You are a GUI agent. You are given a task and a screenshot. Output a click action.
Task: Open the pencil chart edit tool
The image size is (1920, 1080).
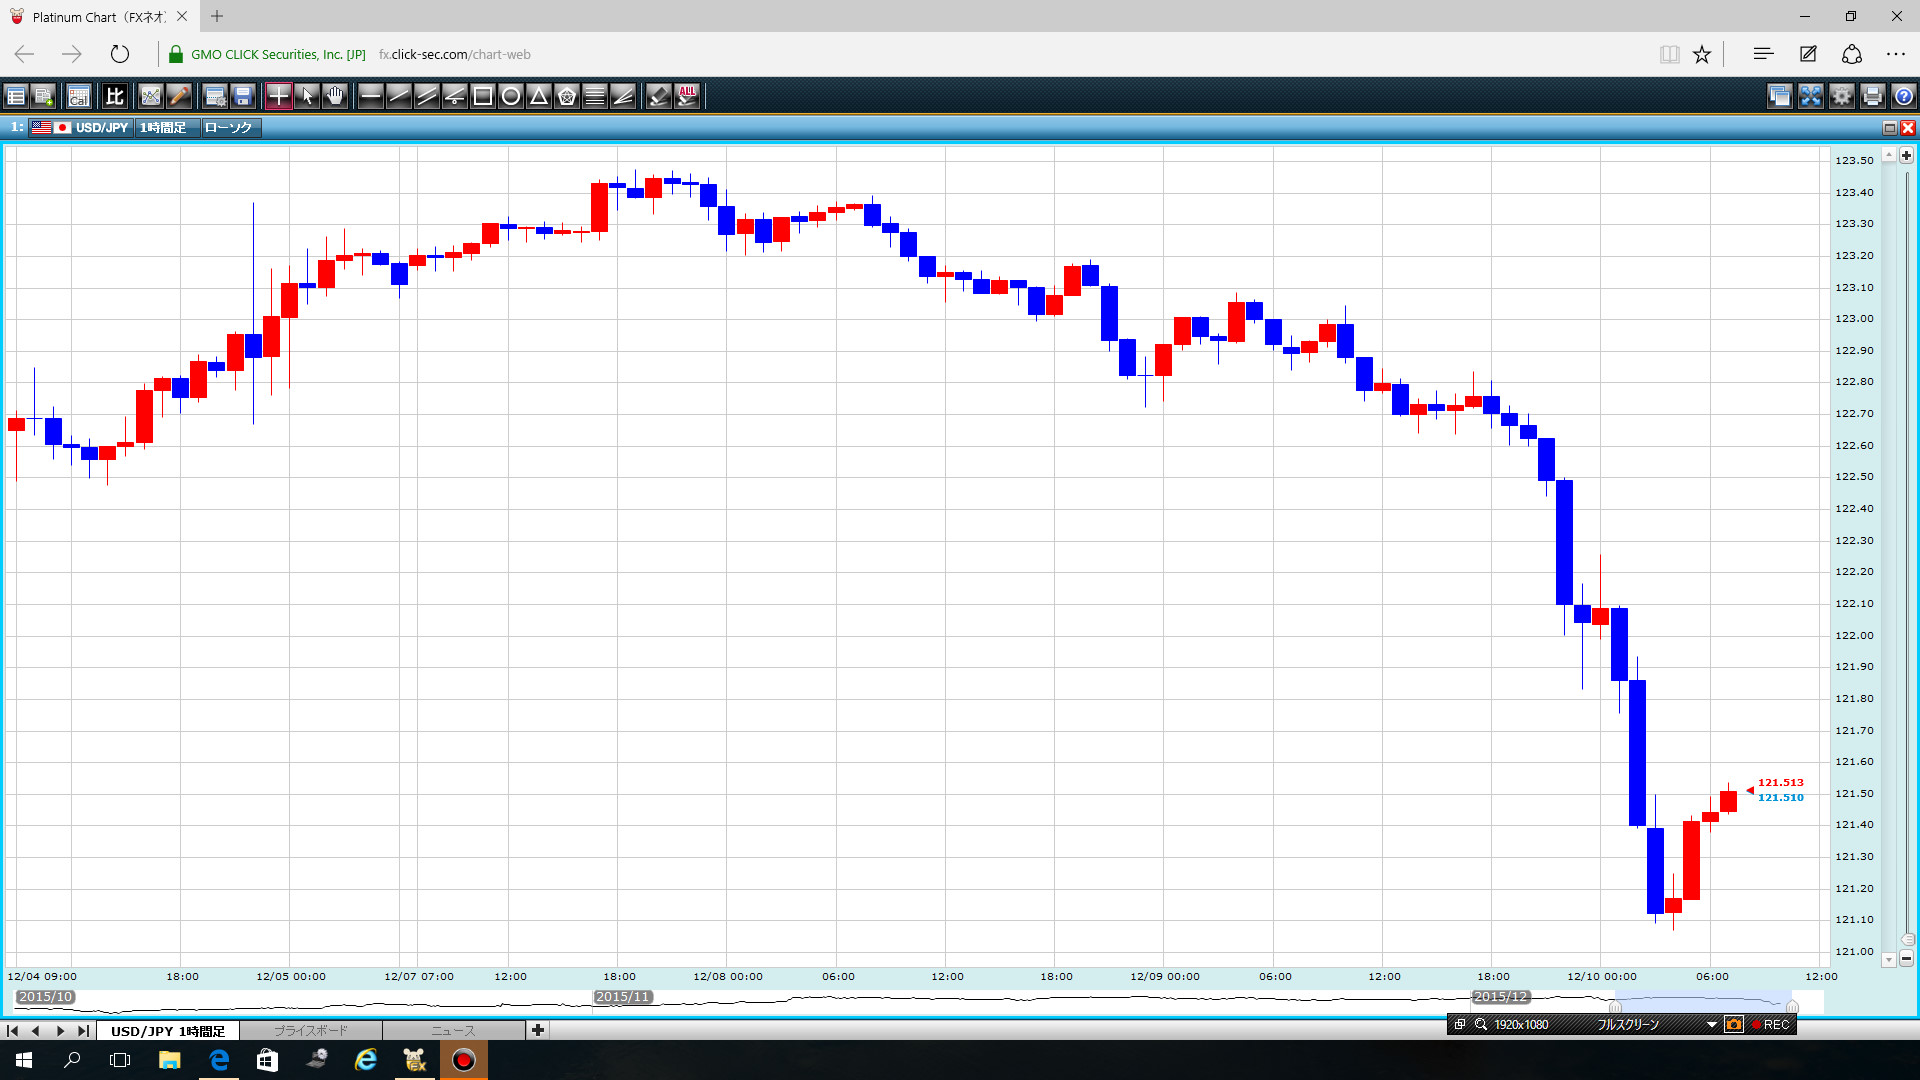coord(179,96)
